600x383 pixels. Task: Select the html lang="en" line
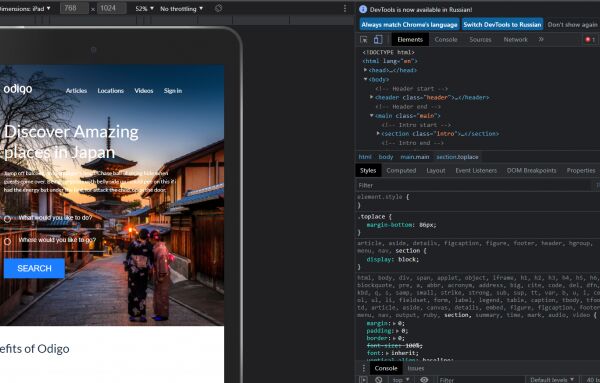tap(390, 61)
